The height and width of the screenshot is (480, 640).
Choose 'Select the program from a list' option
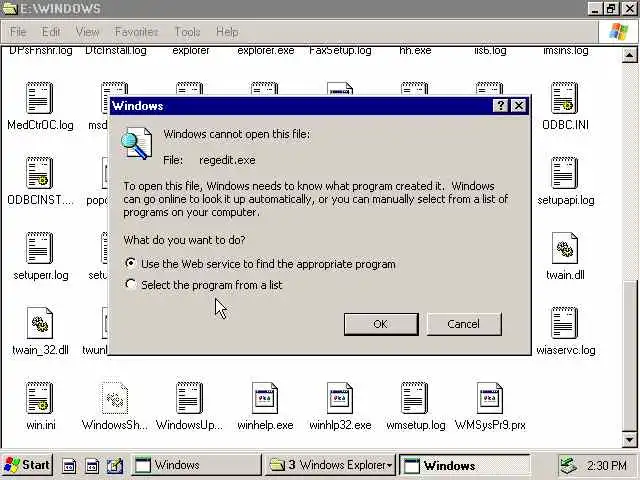[131, 284]
